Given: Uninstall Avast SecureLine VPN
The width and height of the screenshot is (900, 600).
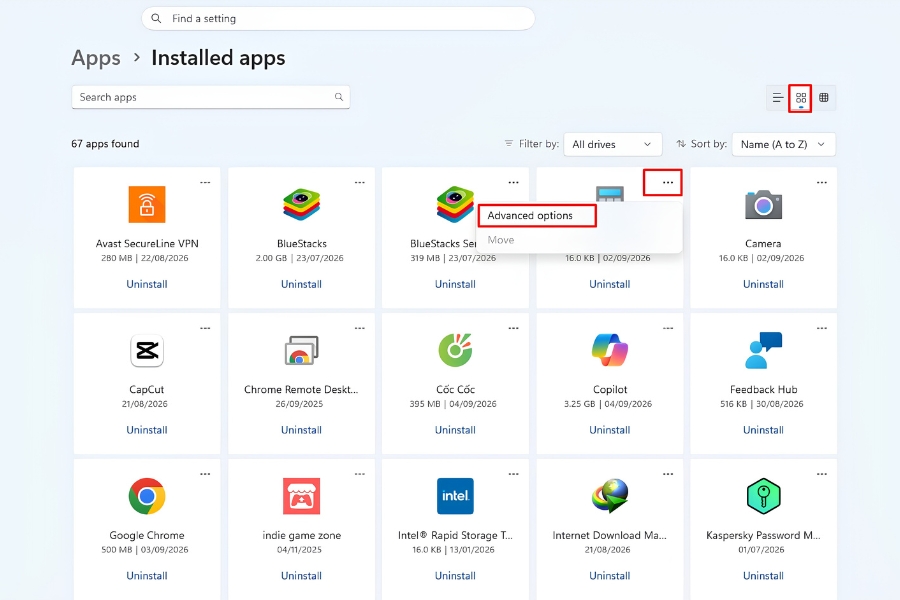Looking at the screenshot, I should coord(147,284).
